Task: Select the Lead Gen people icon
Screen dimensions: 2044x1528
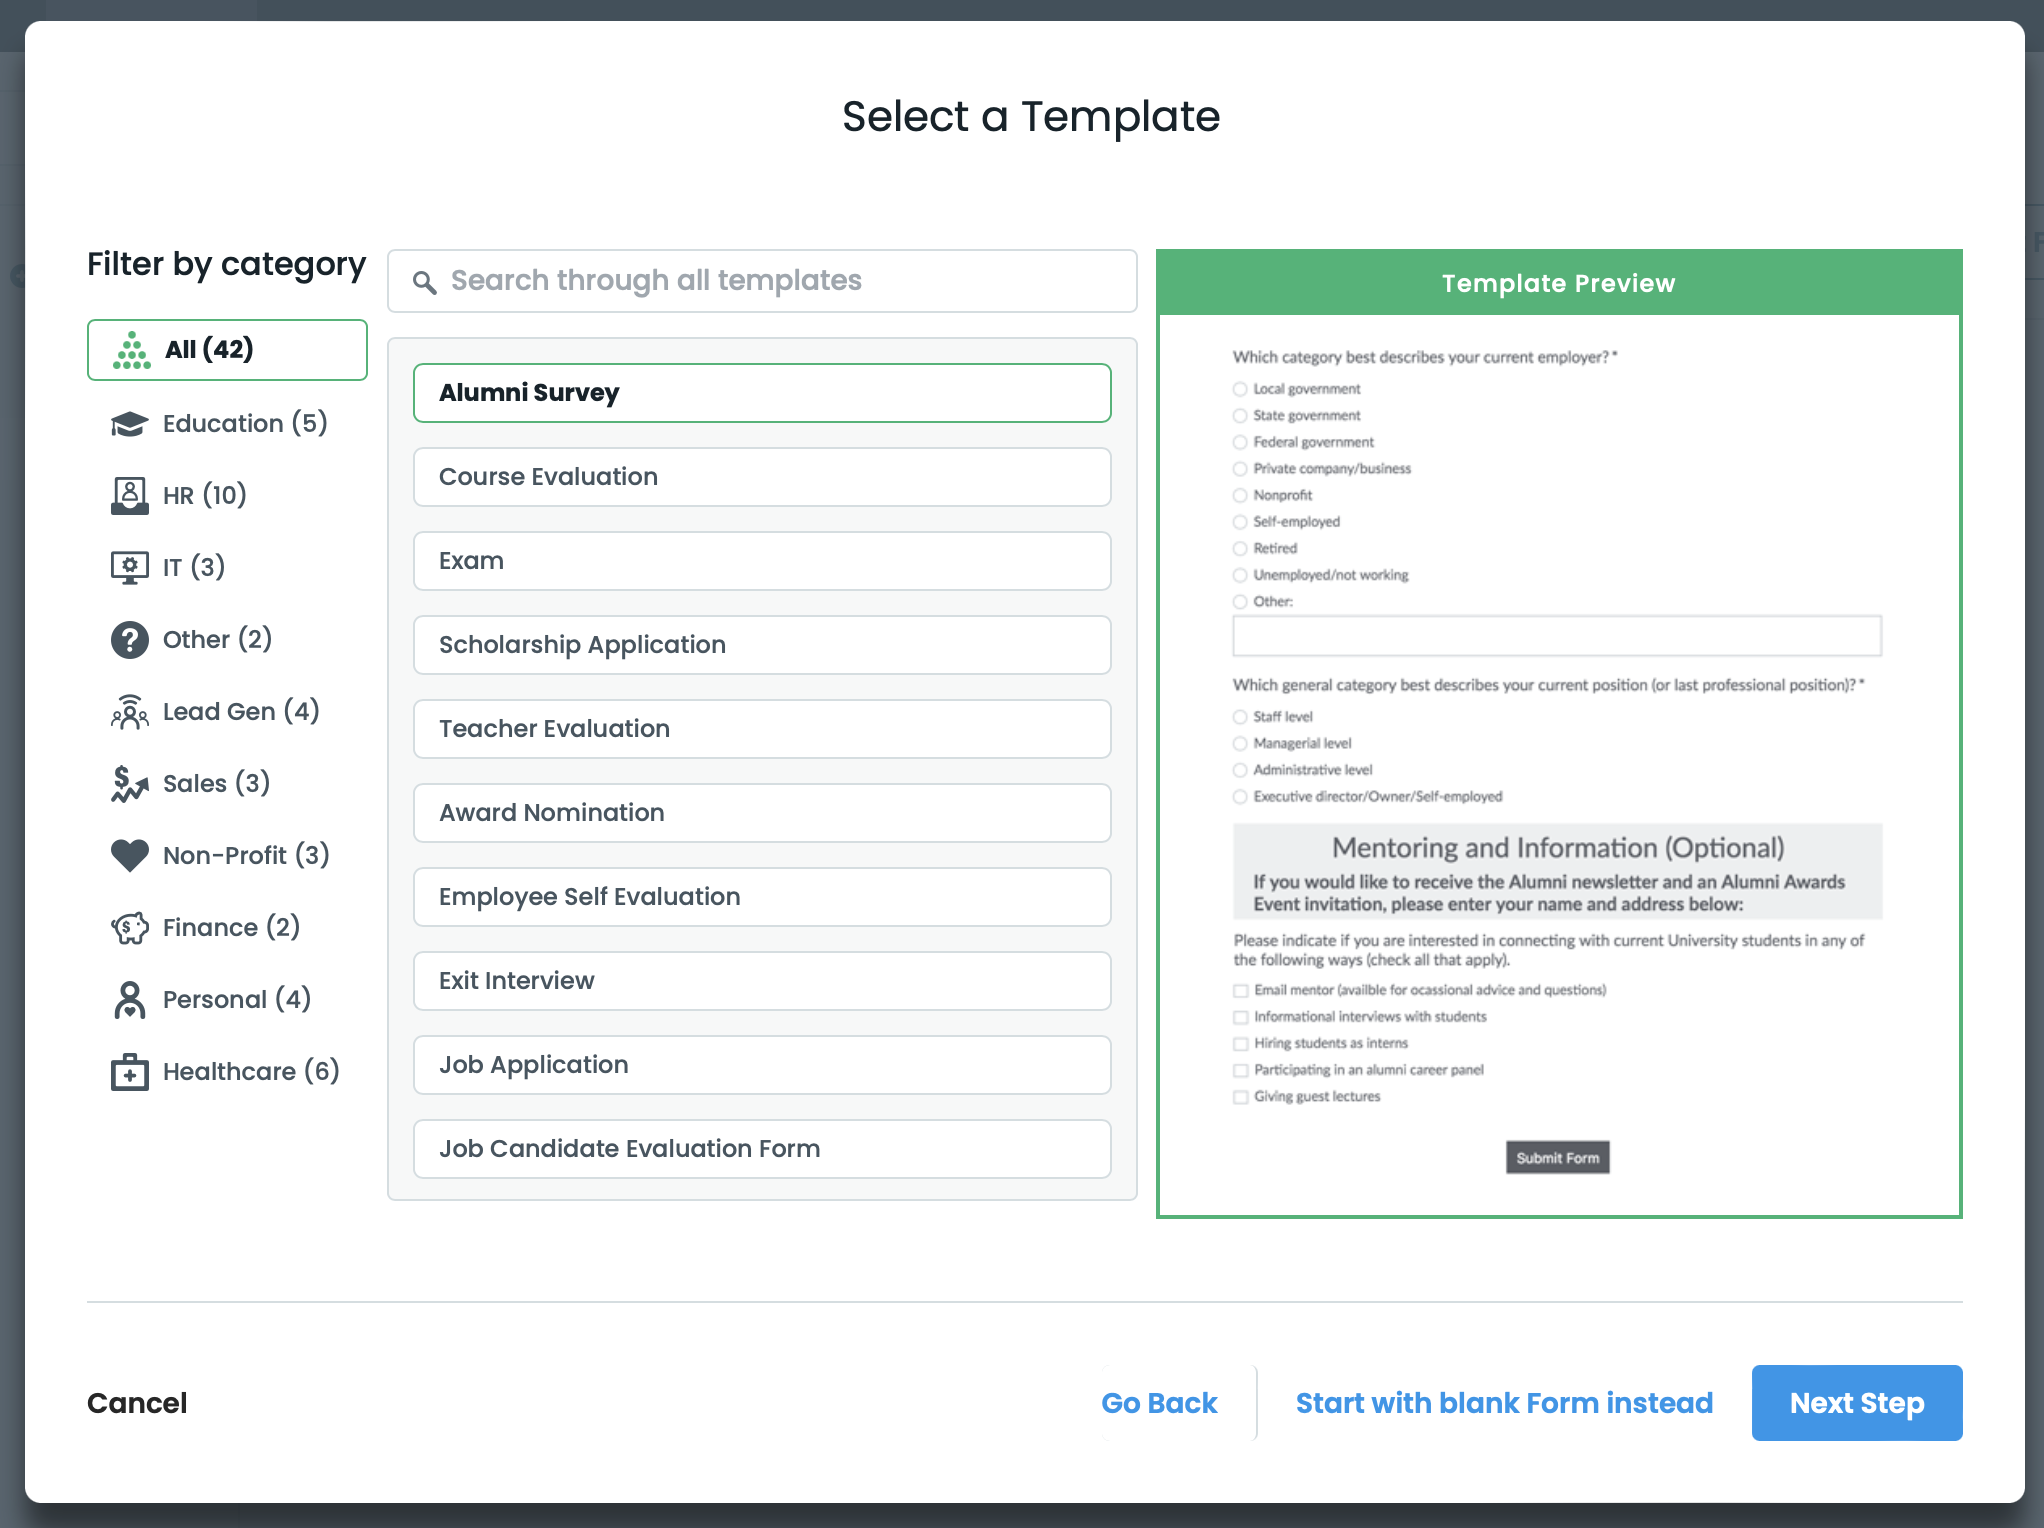Action: 129,712
